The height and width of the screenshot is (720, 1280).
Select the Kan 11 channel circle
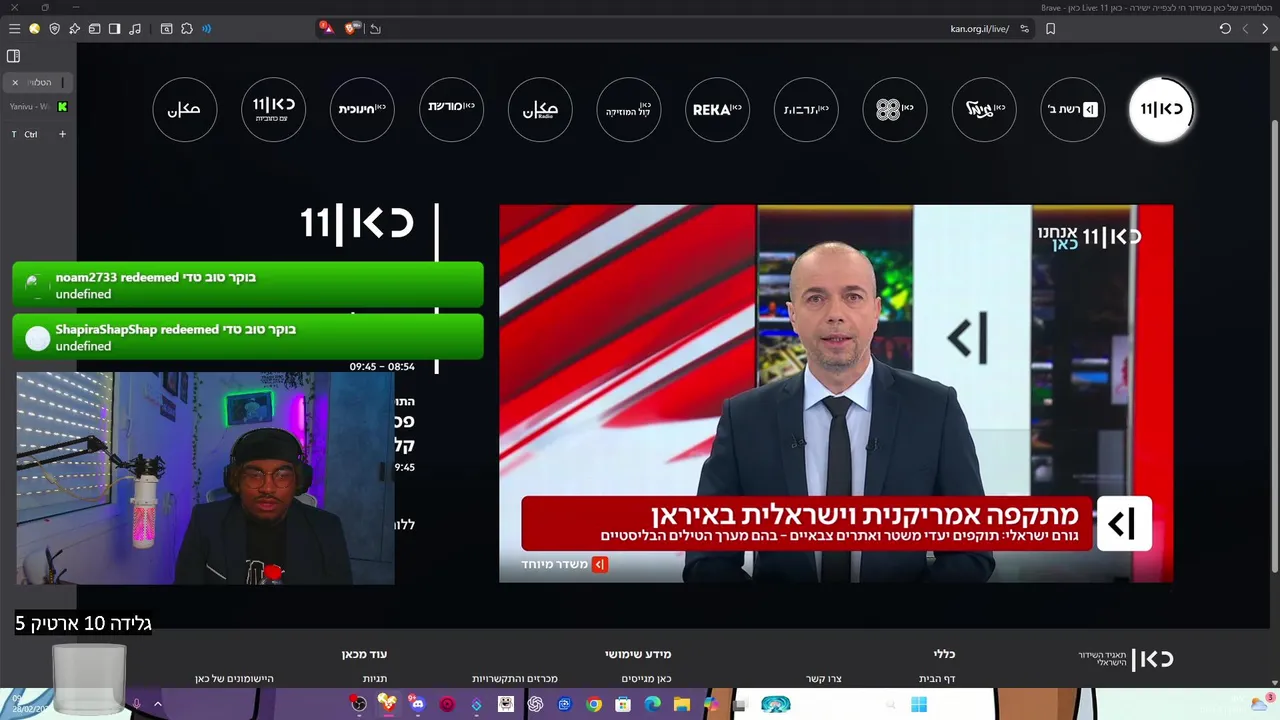[x=1161, y=109]
